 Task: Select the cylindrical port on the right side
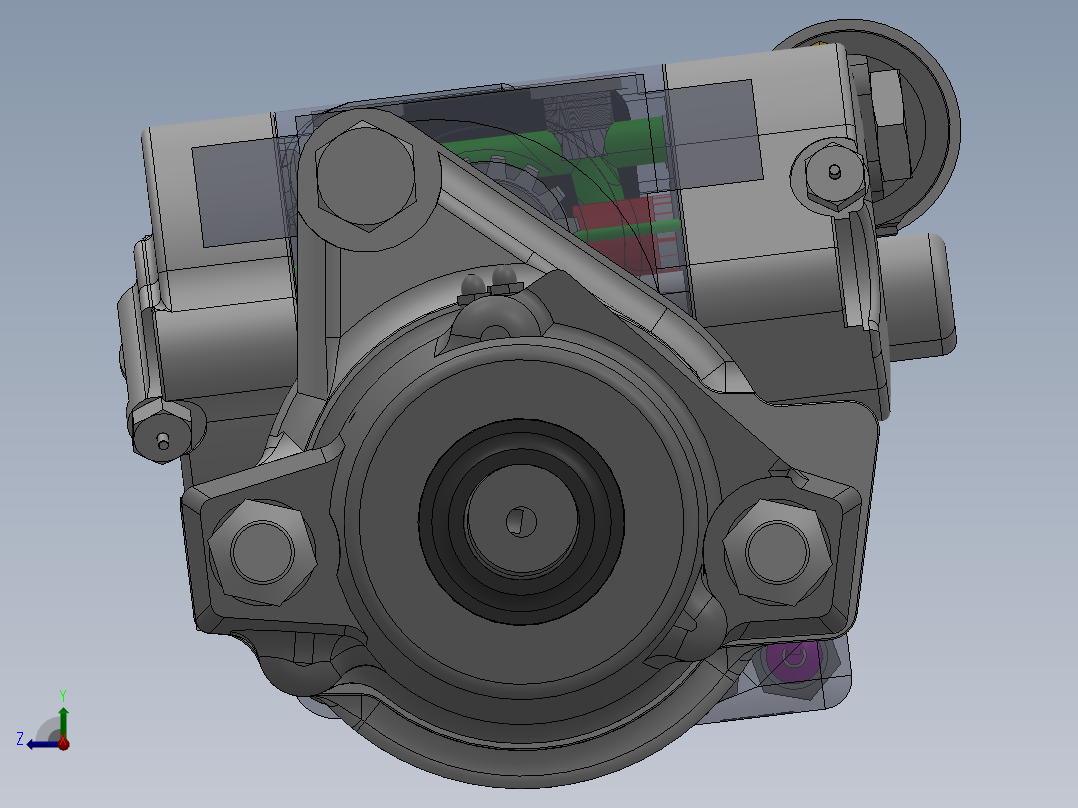918,296
